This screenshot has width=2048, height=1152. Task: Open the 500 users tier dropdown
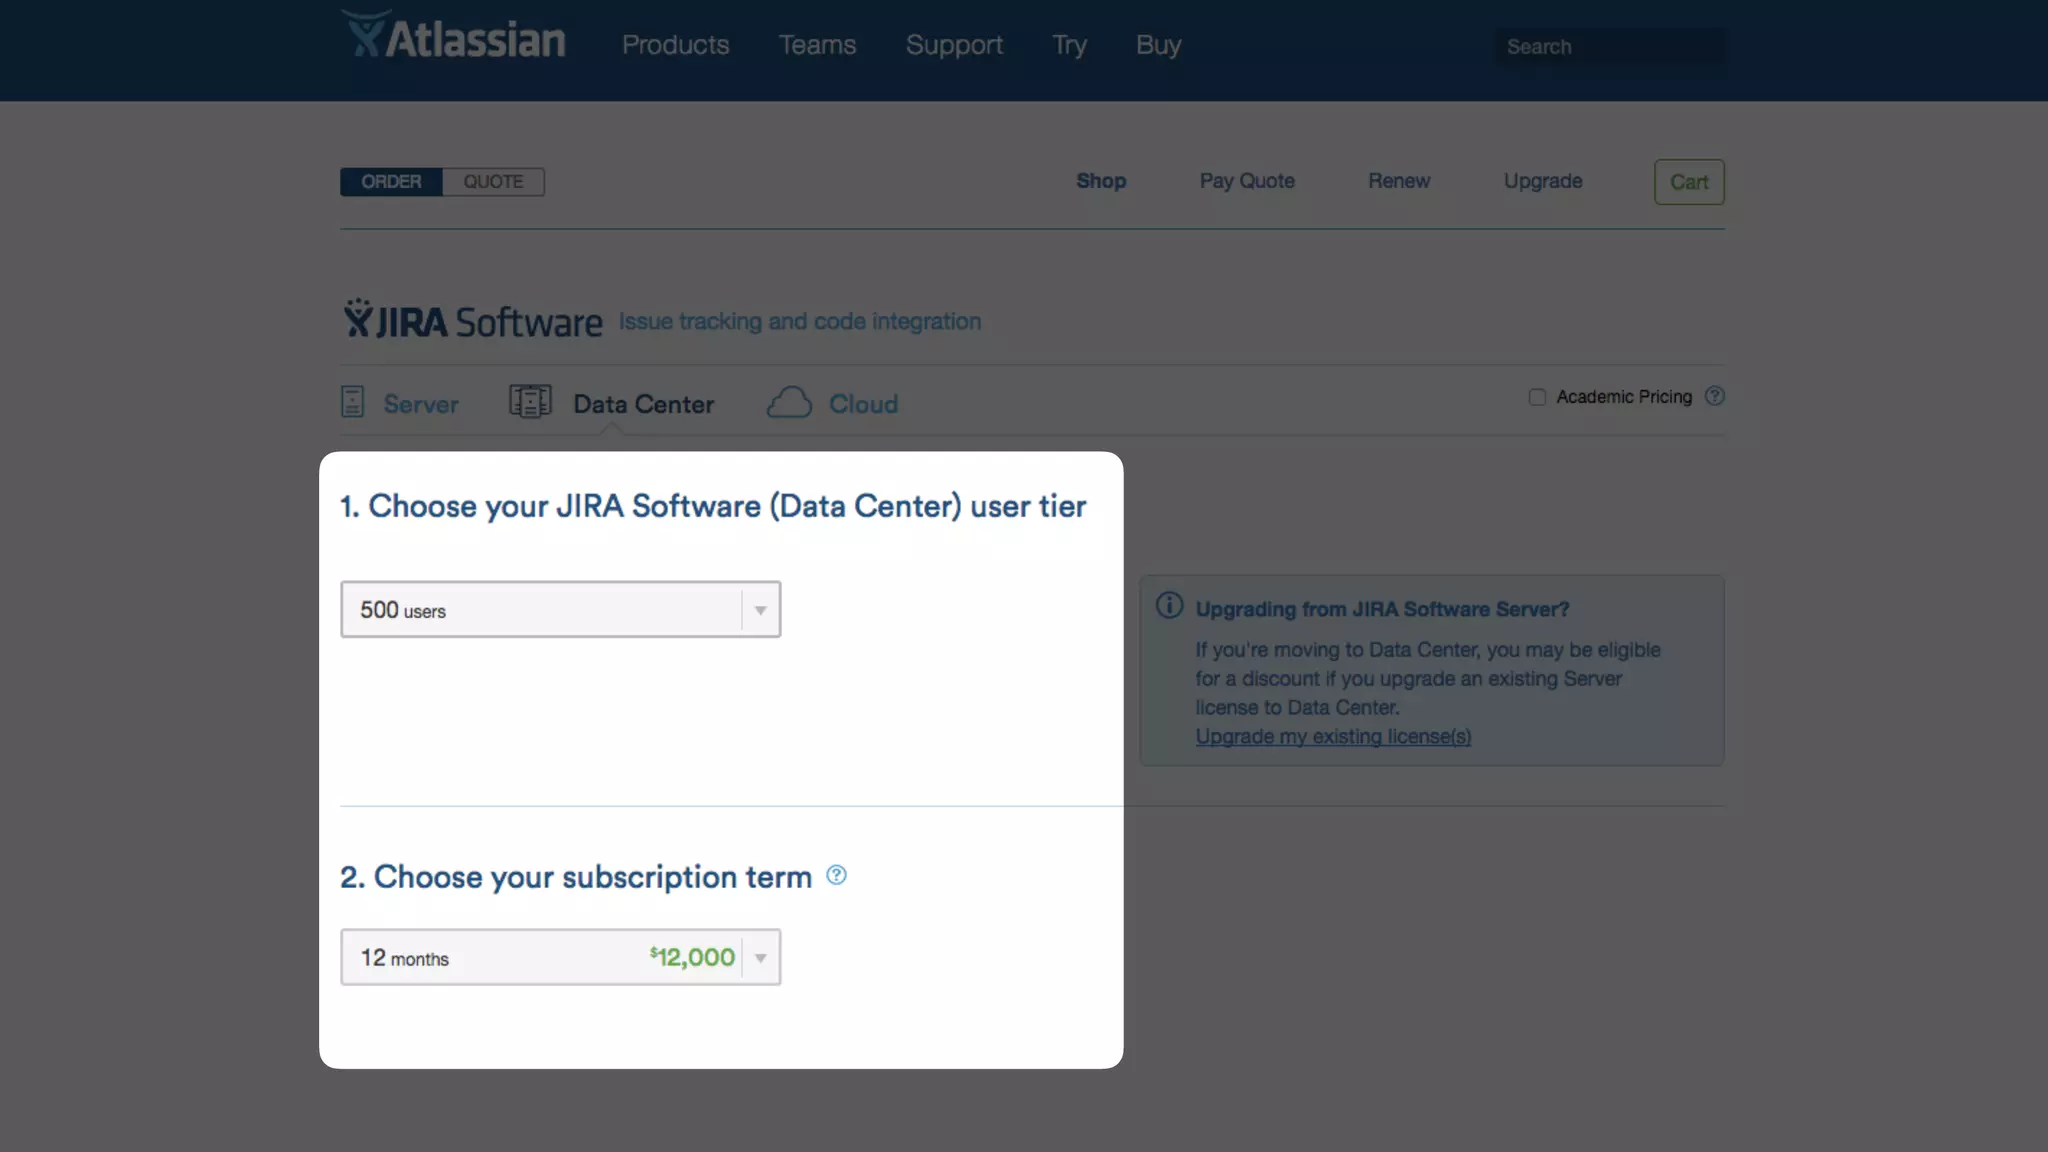click(560, 609)
